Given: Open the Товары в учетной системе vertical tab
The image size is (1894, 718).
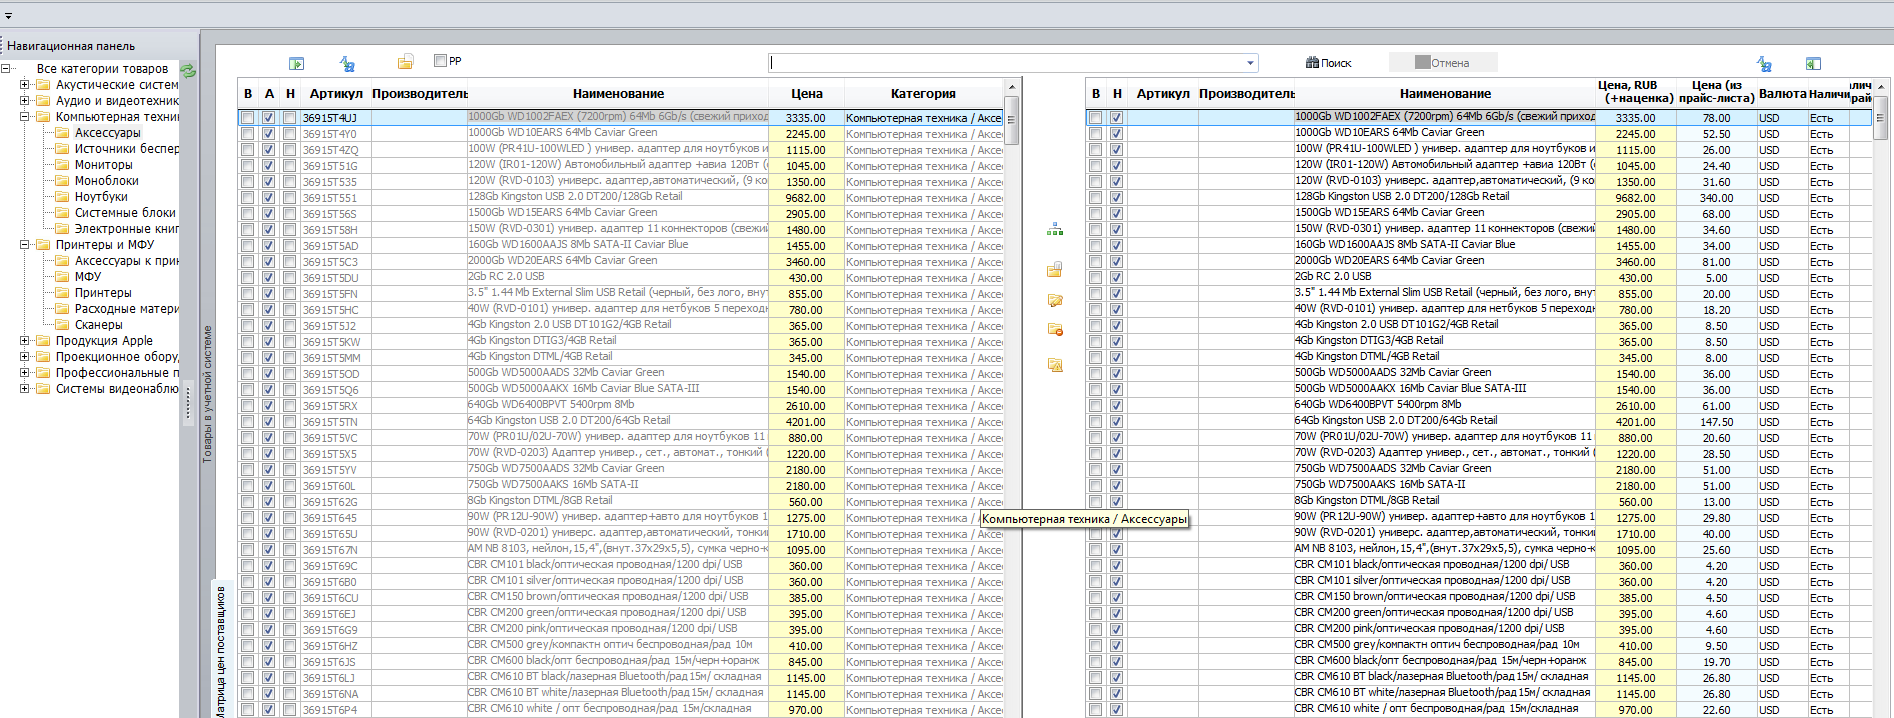Looking at the screenshot, I should pos(208,394).
